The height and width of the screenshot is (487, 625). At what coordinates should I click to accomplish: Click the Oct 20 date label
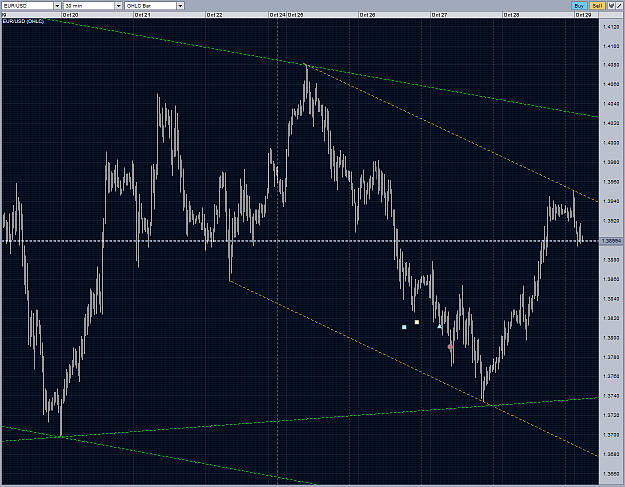pos(70,15)
